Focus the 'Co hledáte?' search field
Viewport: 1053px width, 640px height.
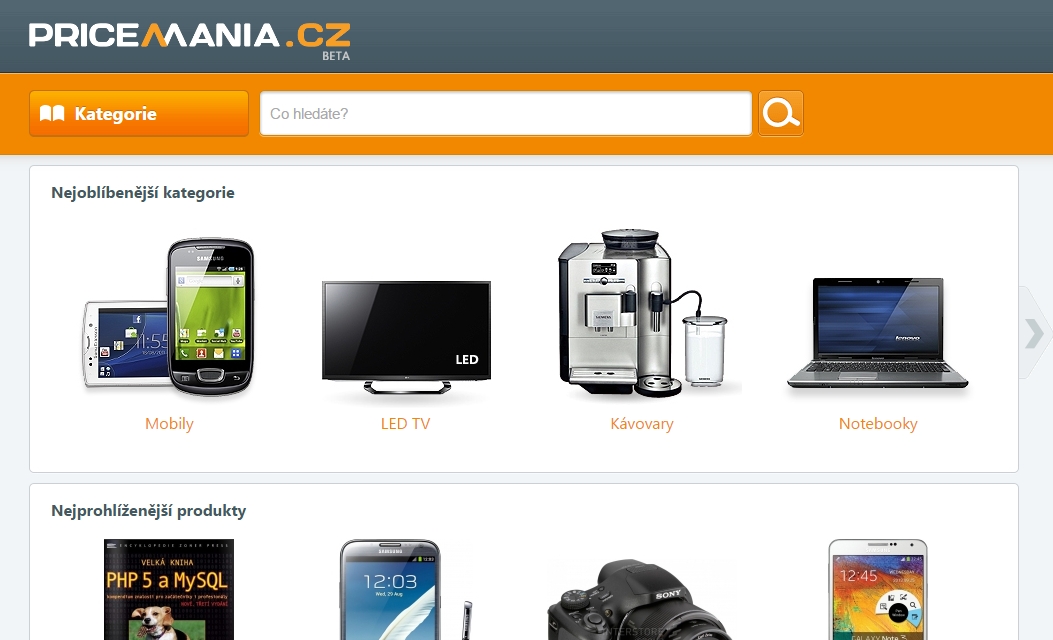pyautogui.click(x=506, y=113)
